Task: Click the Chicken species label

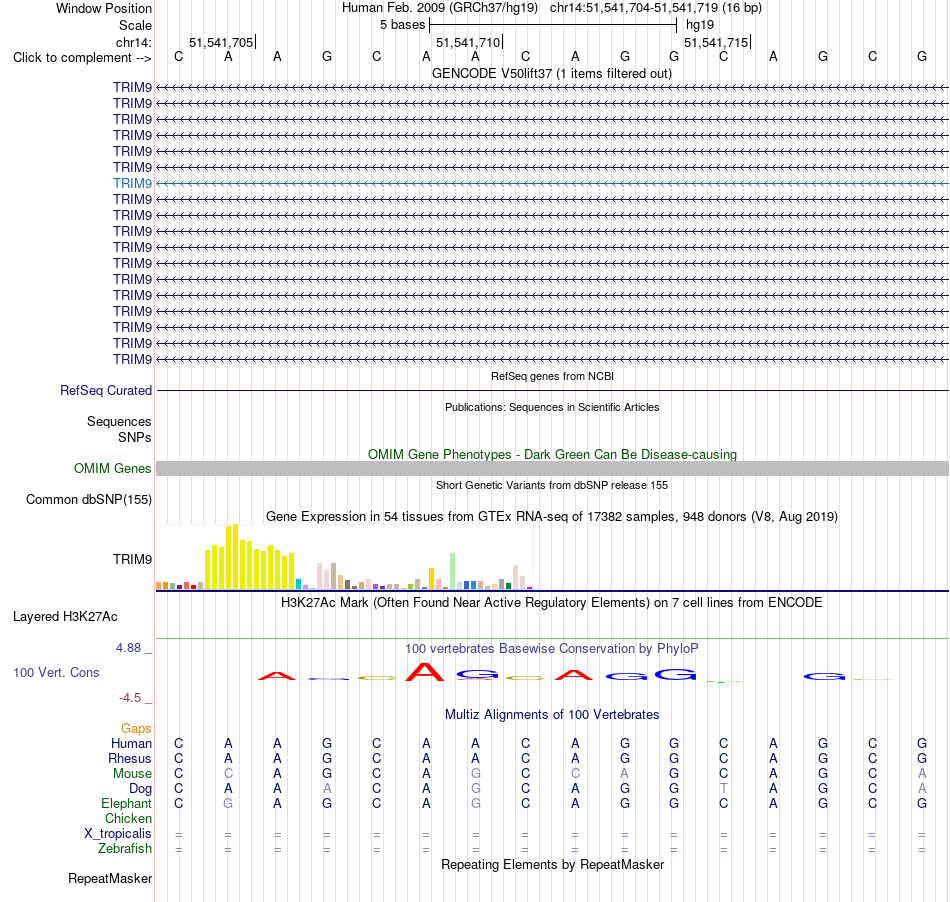Action: coord(128,819)
